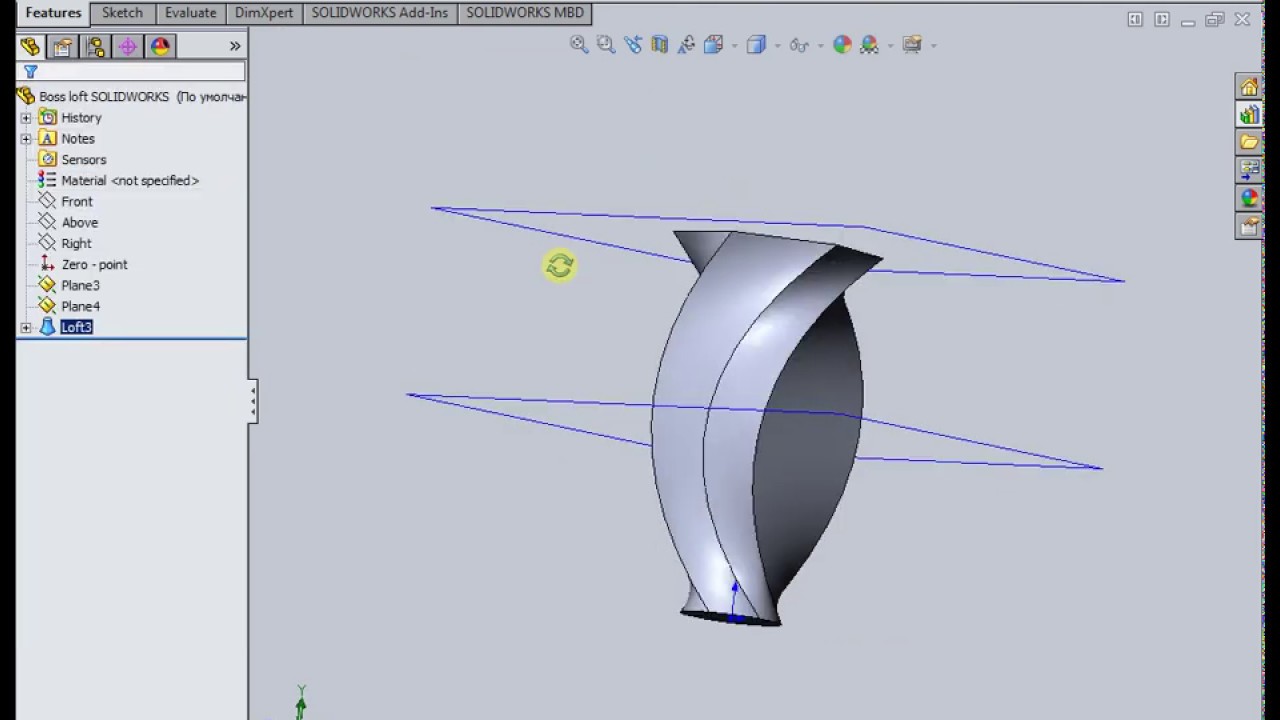Click the Hide/Show Items glasses icon

click(799, 44)
